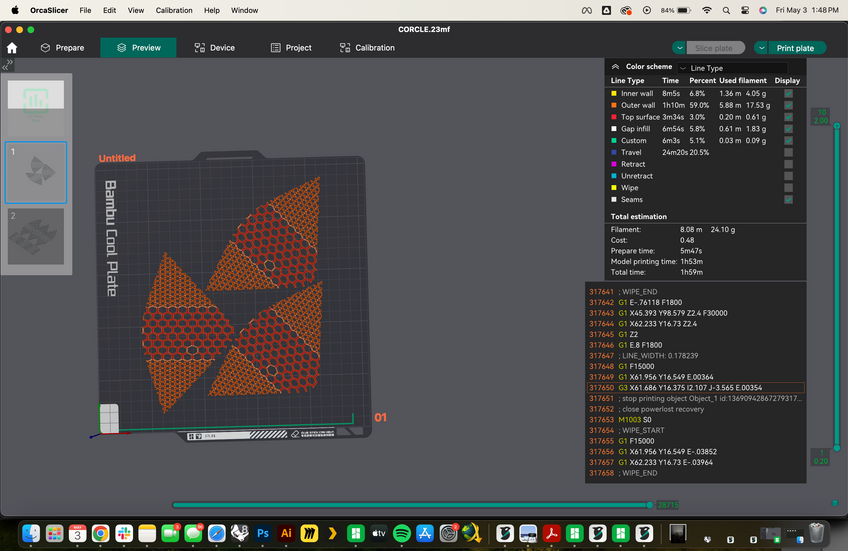
Task: Open Photoshop from the Dock
Action: (x=263, y=533)
